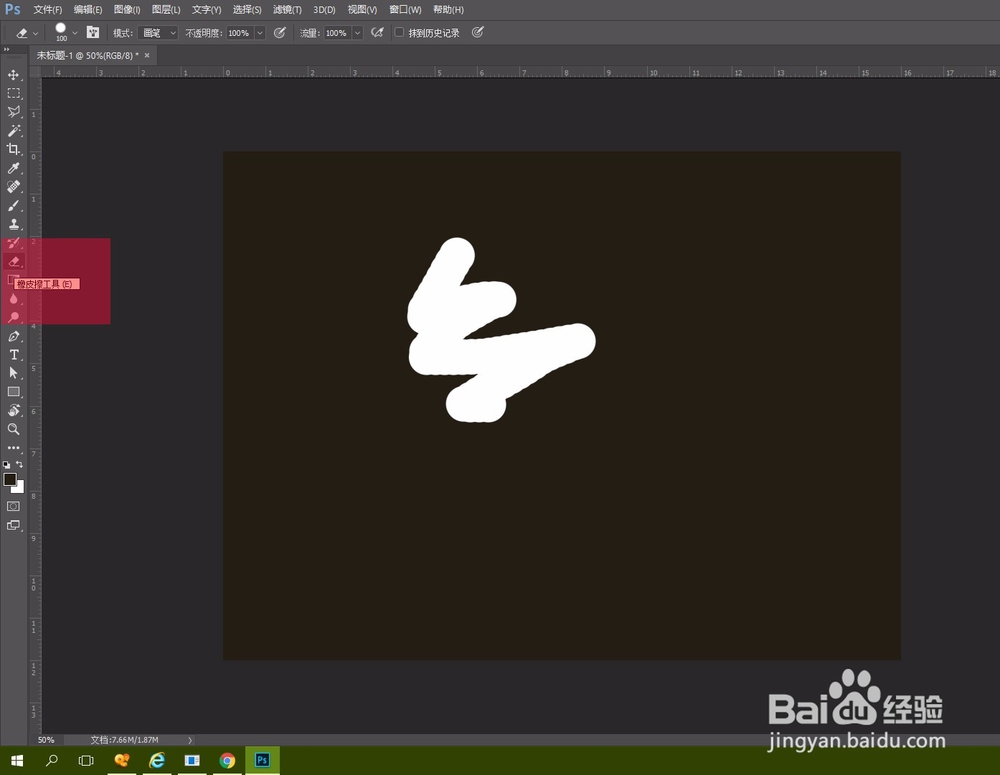
Task: Select the Rectangular Marquee tool
Action: pos(13,93)
